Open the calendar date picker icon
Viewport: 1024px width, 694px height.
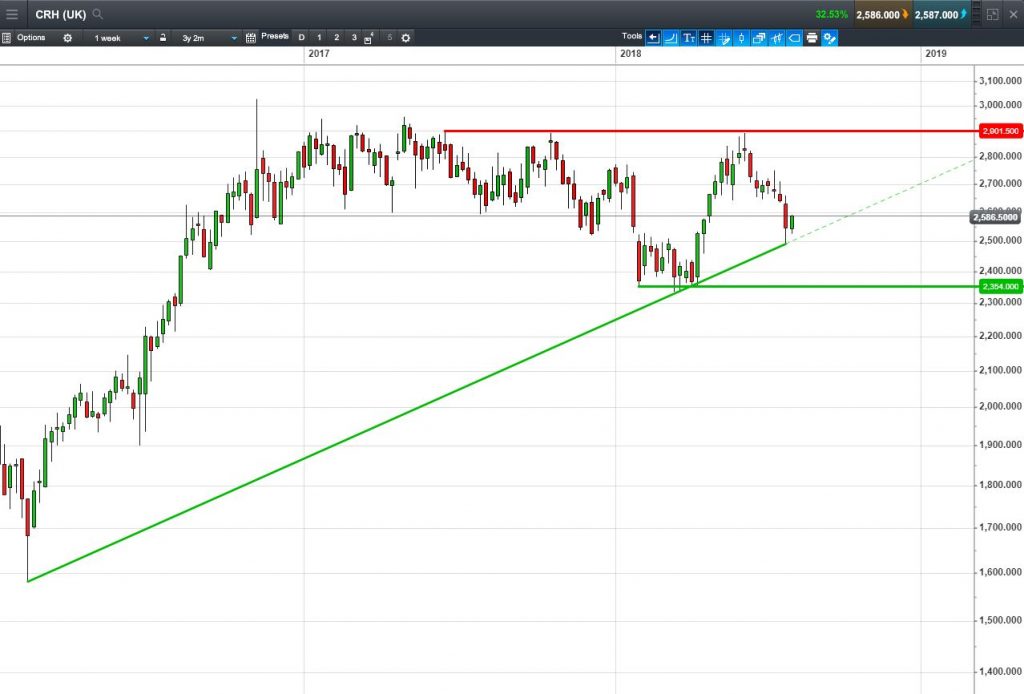point(251,38)
